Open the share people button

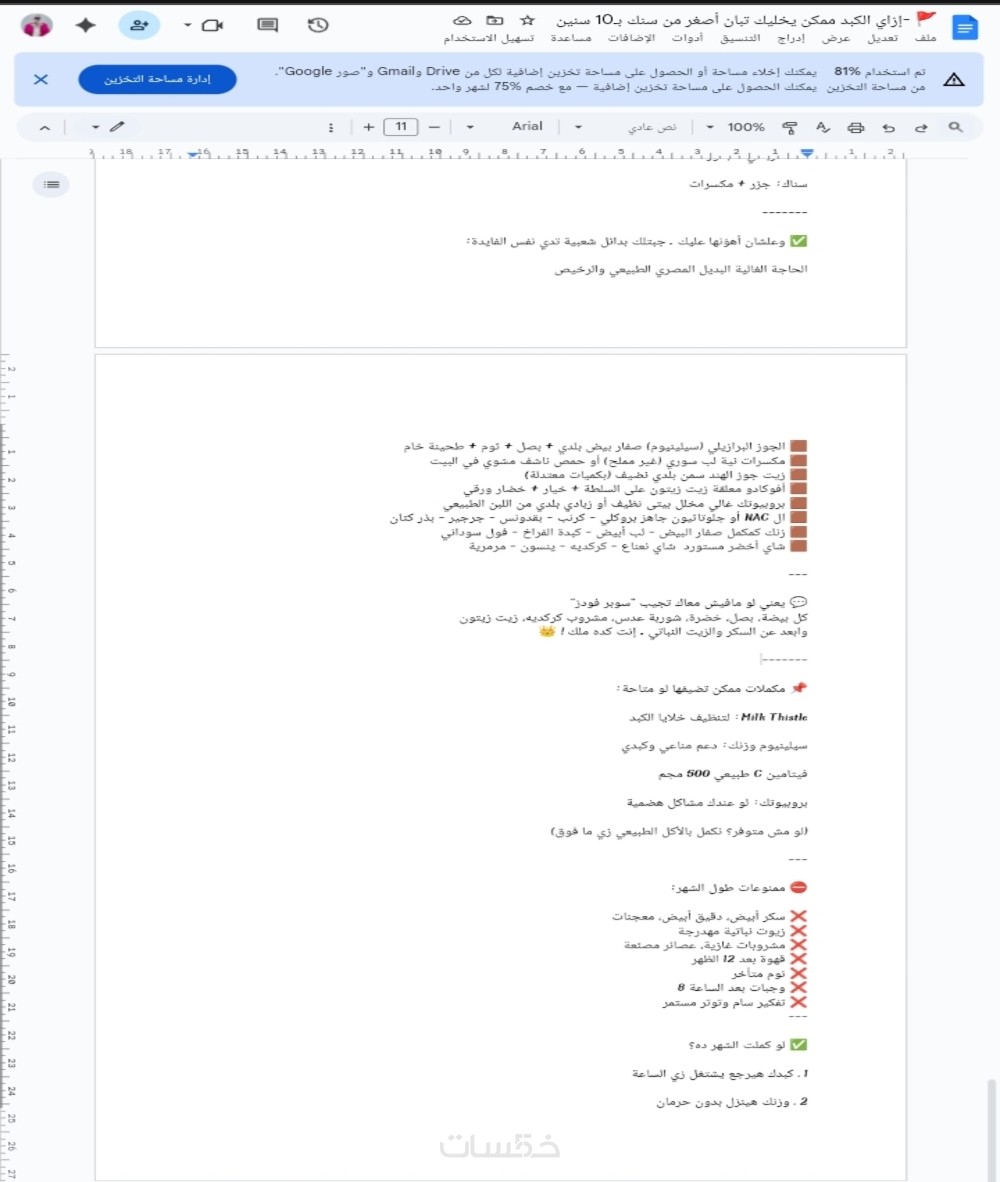click(139, 25)
